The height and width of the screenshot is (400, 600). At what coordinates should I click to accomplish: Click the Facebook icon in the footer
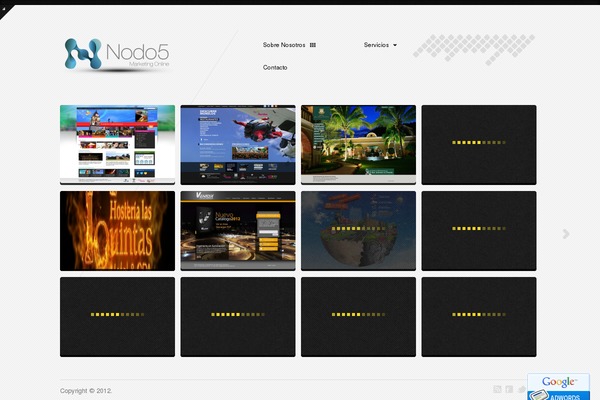[509, 389]
